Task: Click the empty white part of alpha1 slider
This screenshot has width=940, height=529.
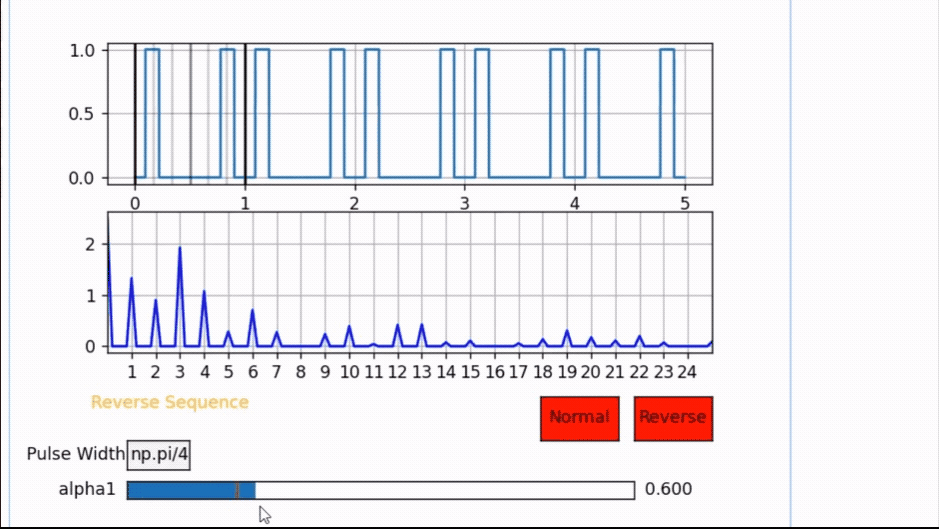Action: [x=444, y=490]
